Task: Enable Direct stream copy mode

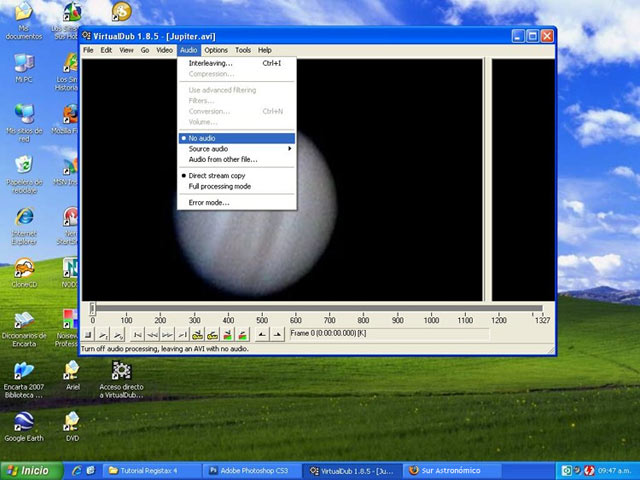Action: pyautogui.click(x=216, y=176)
